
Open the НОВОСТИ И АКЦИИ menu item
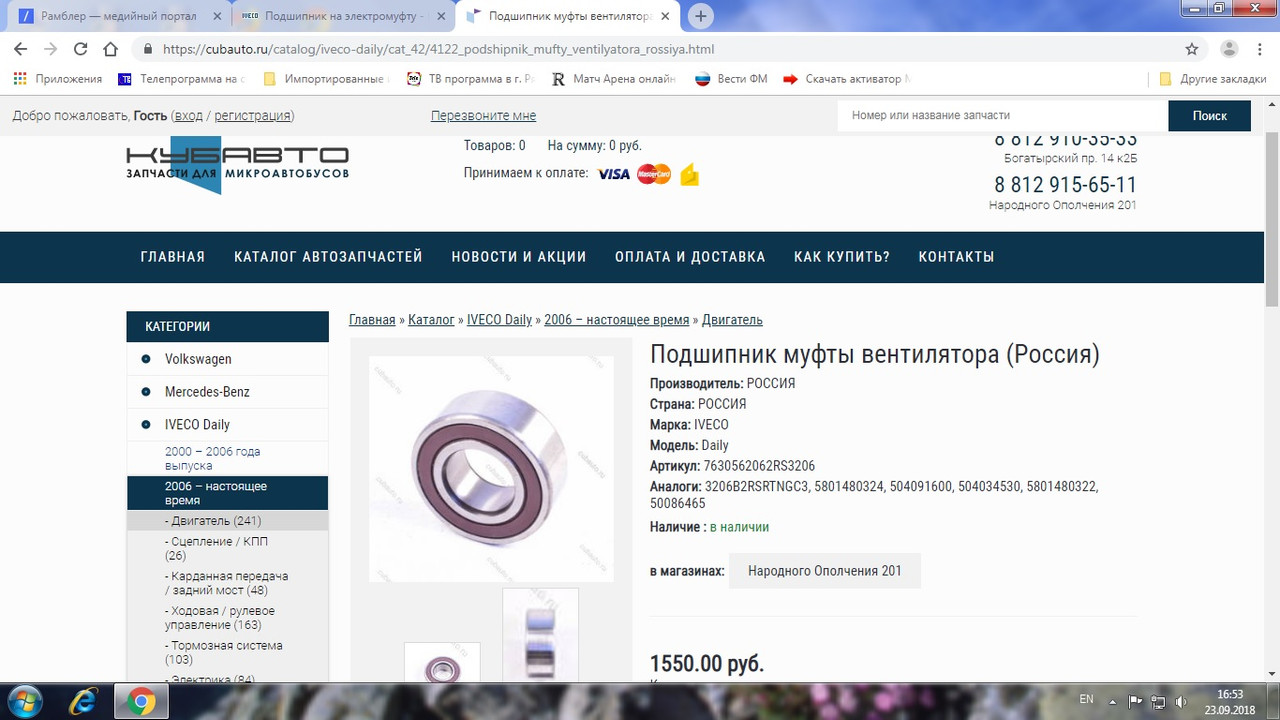coord(519,257)
